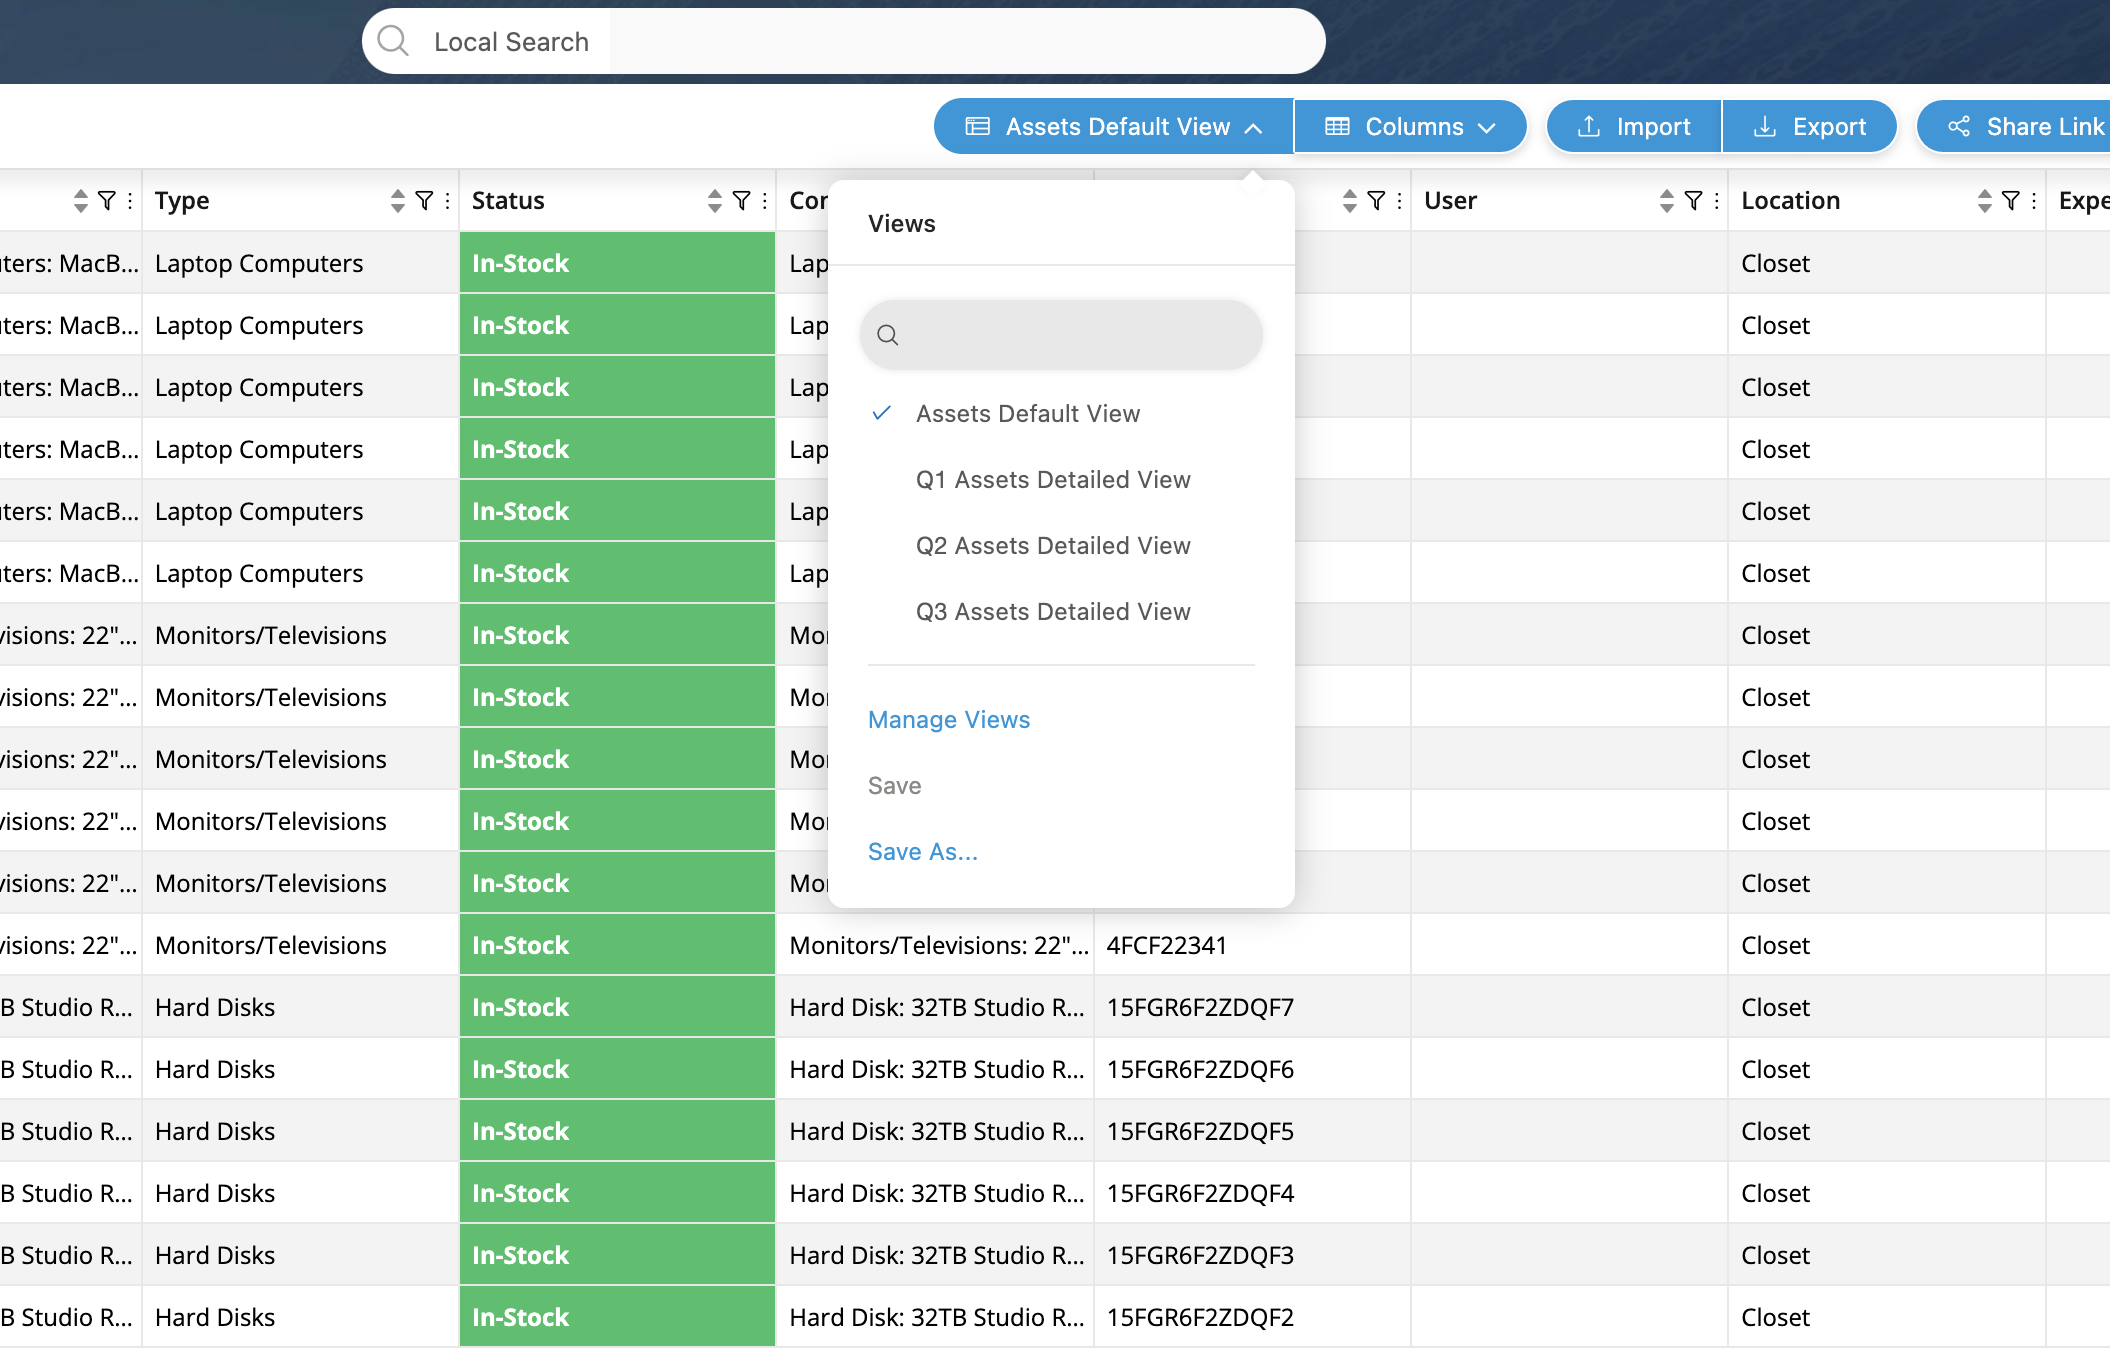
Task: Select Q2 Assets Detailed View
Action: tap(1053, 546)
